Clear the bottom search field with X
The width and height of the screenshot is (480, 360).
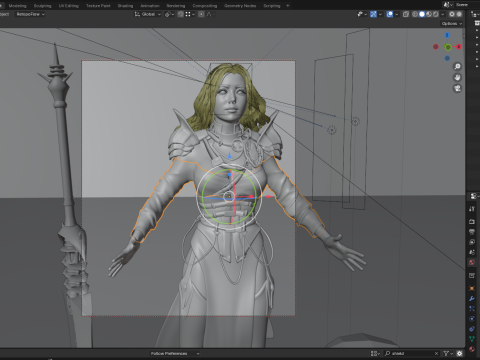436,354
